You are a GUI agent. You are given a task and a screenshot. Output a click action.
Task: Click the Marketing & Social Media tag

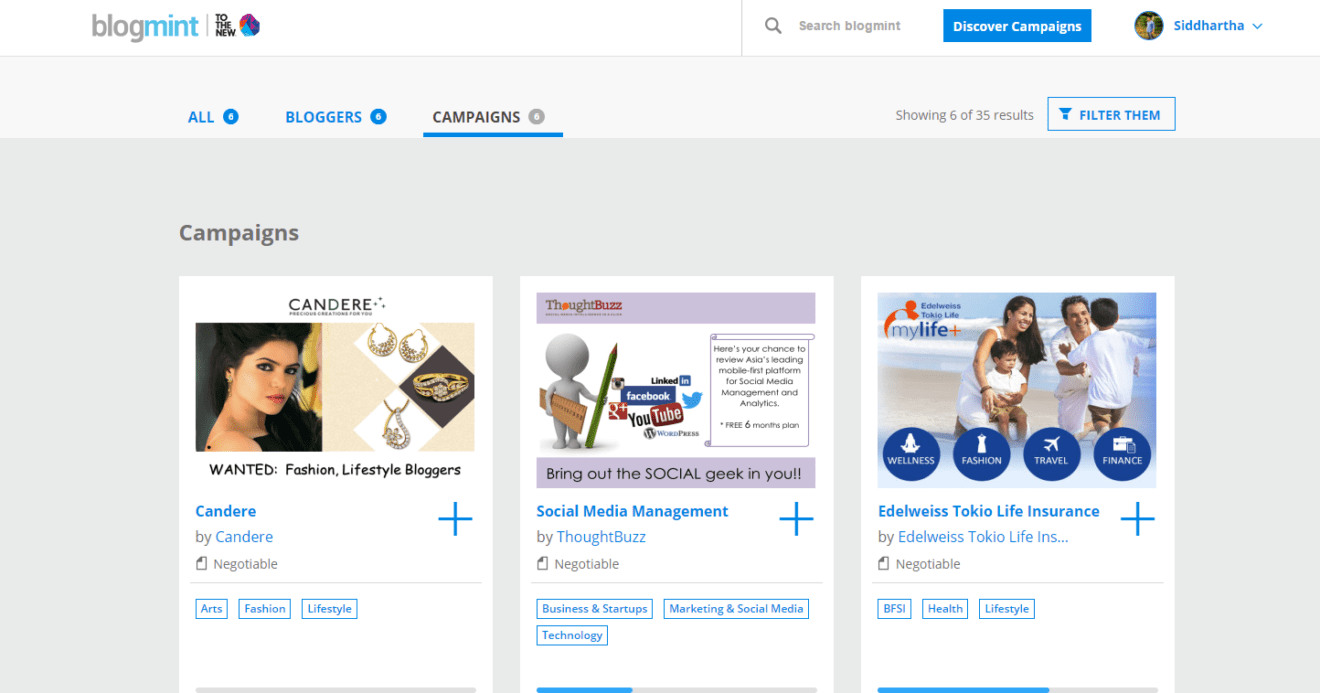(736, 609)
